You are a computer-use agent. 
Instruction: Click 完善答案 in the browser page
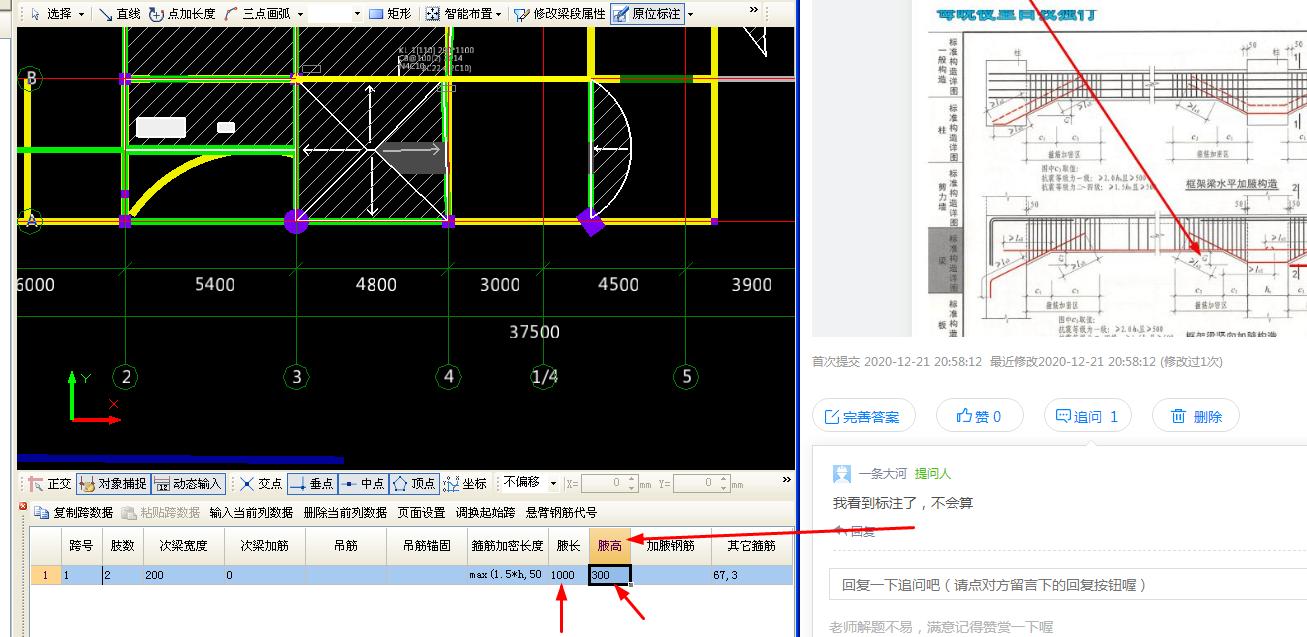click(x=863, y=416)
